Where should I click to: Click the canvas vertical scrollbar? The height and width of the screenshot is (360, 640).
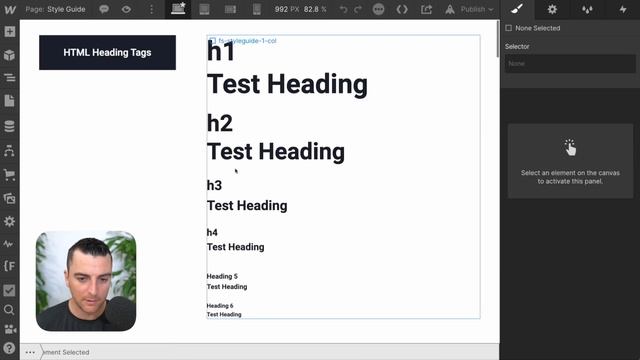(497, 39)
